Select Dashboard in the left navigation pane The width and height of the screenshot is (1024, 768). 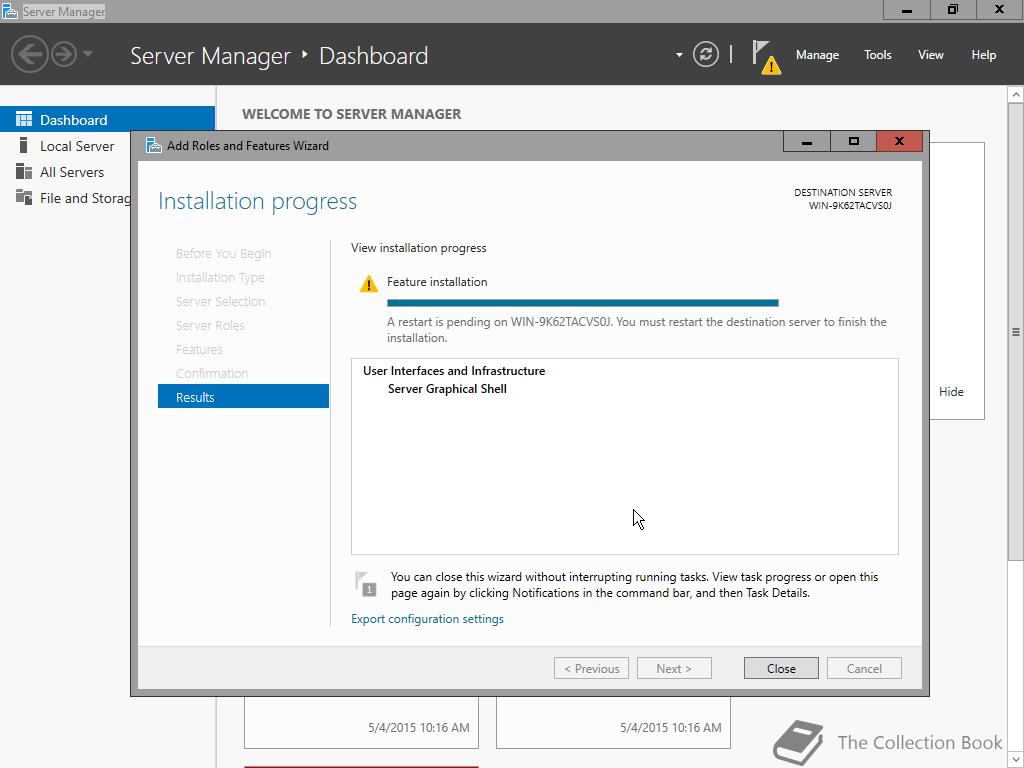click(107, 120)
